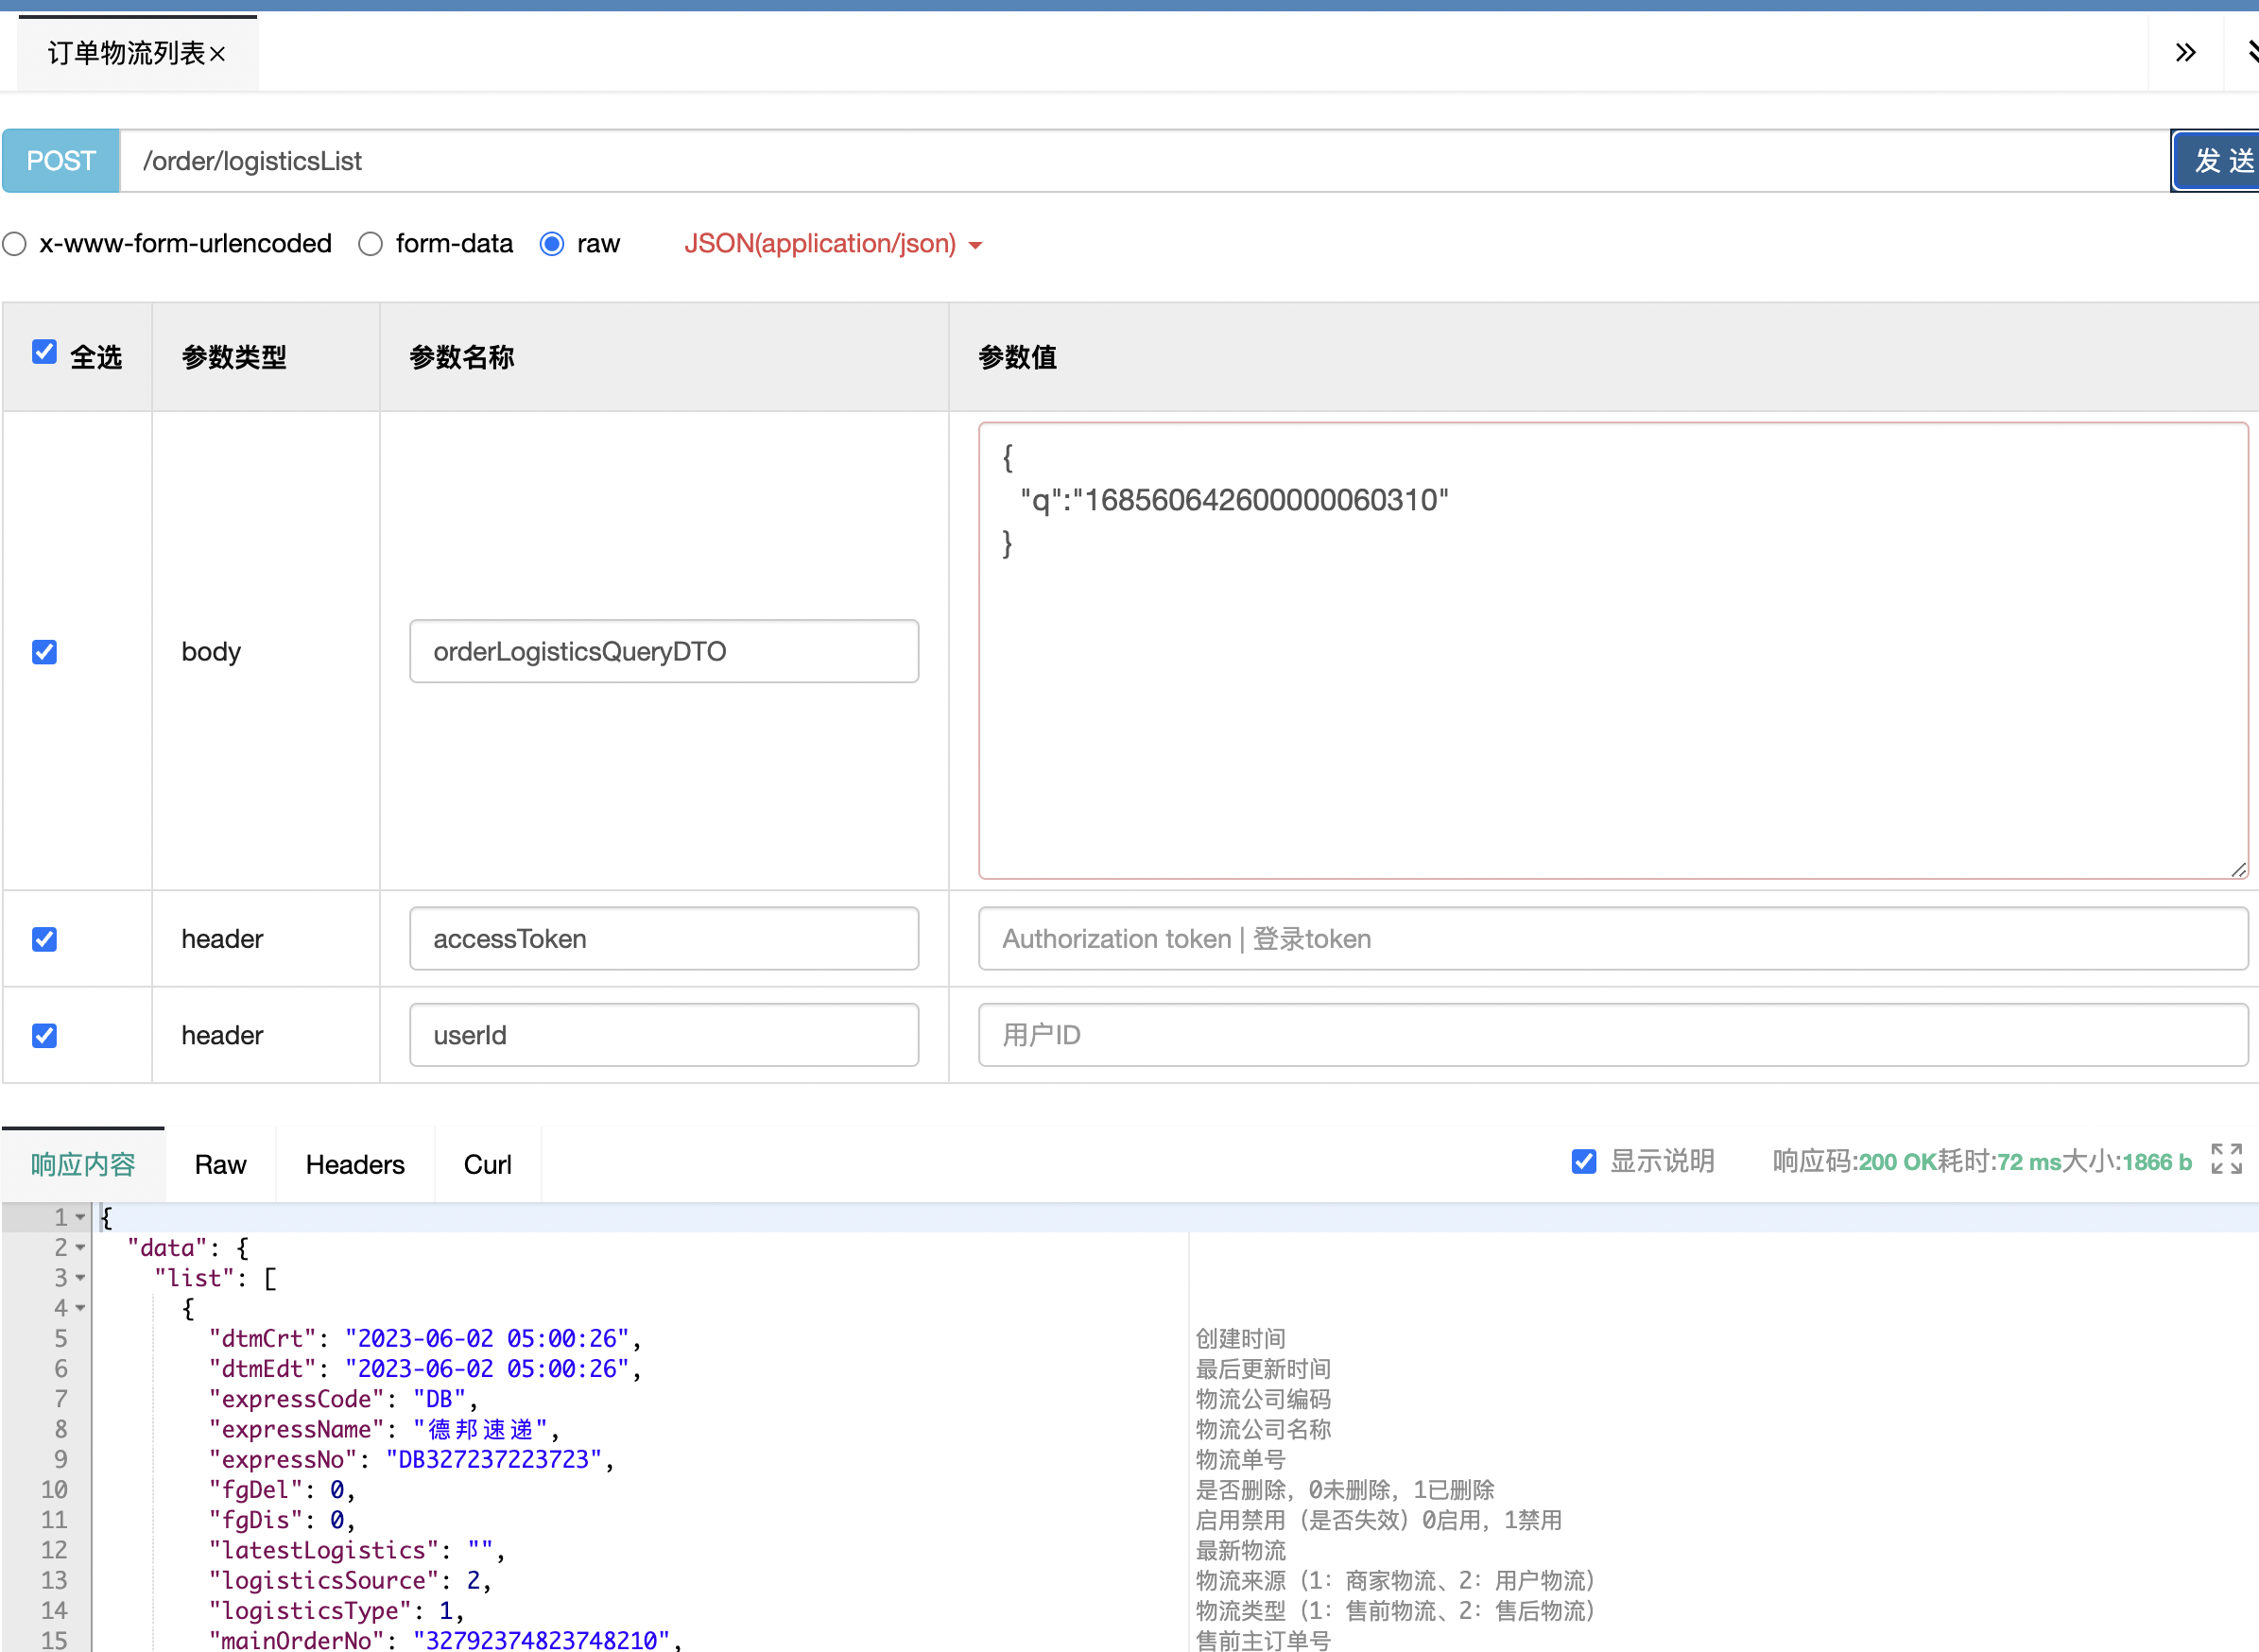Screen dimensions: 2259x1652
Task: Uncheck the accessToken header checkbox
Action: pos(44,939)
